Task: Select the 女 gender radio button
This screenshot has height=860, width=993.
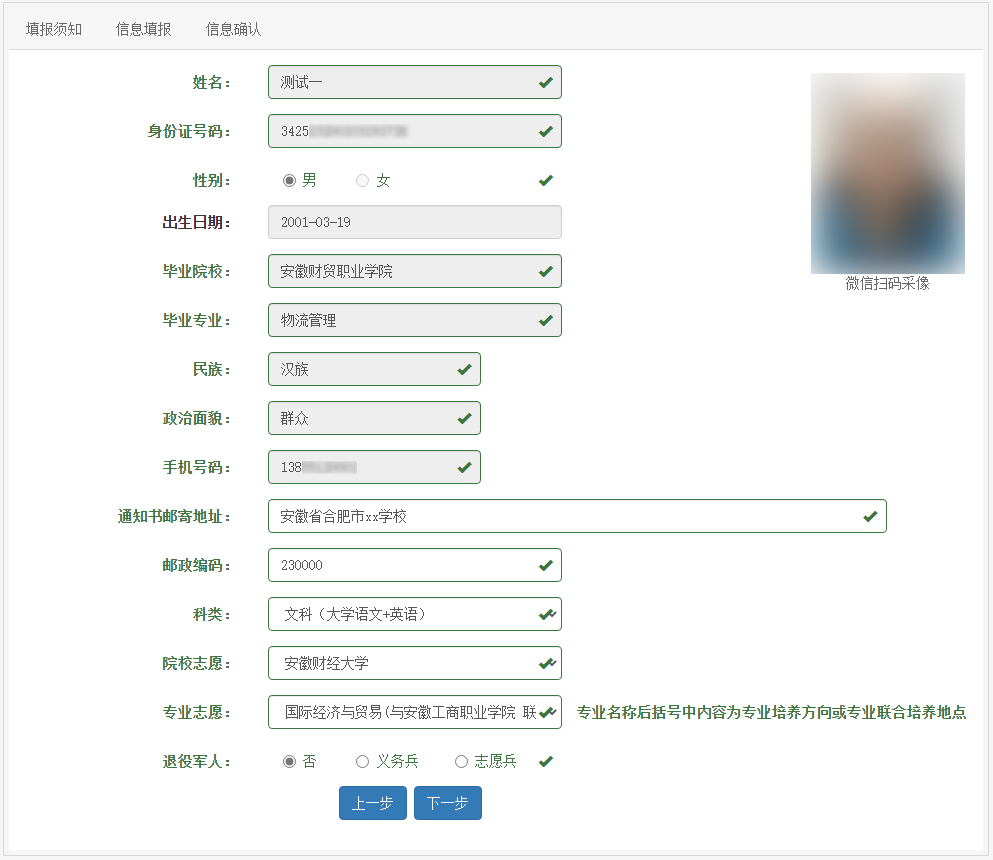Action: (x=361, y=180)
